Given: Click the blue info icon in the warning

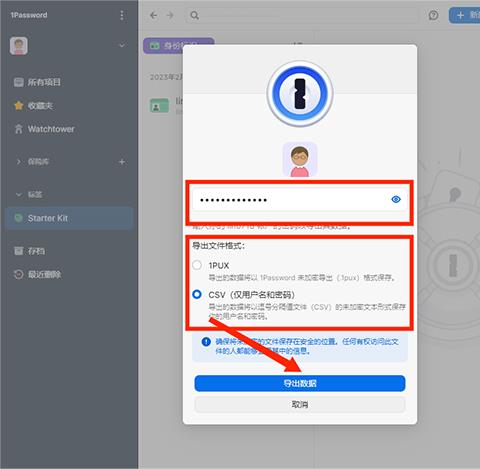Looking at the screenshot, I should (206, 342).
